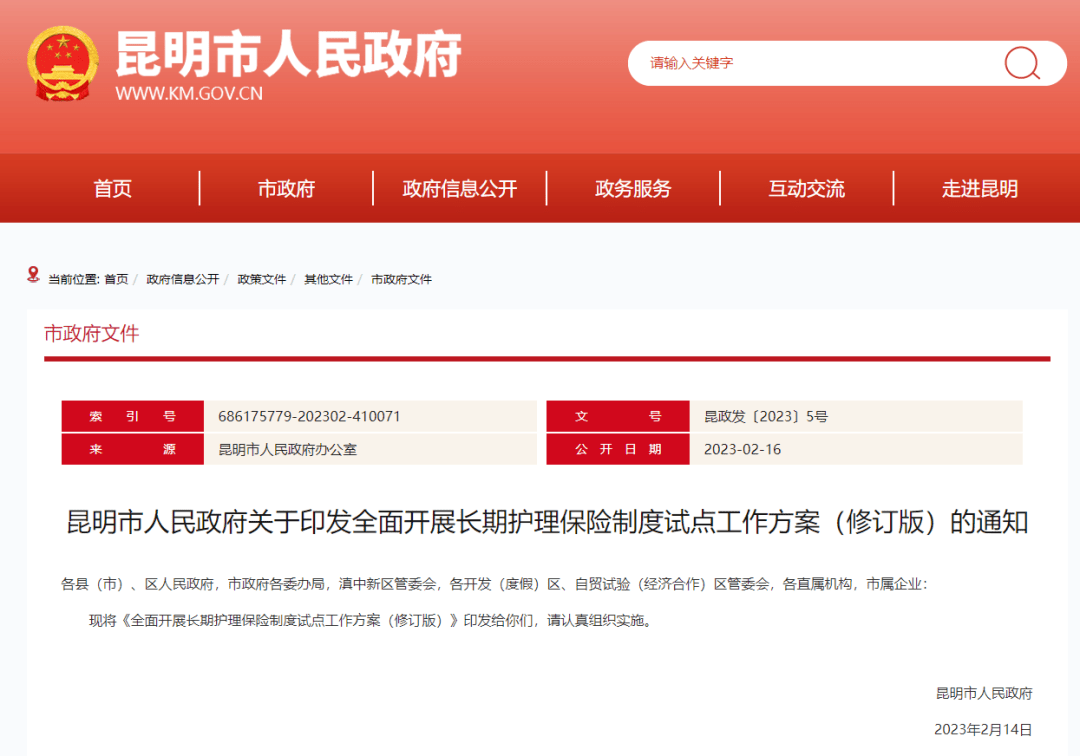The image size is (1080, 756).
Task: Go to 政府信息公开 in navigation bar
Action: pyautogui.click(x=460, y=188)
